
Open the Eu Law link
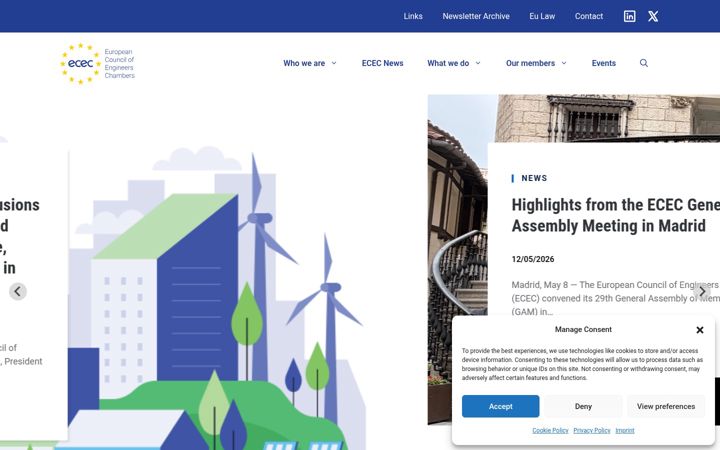click(x=542, y=16)
